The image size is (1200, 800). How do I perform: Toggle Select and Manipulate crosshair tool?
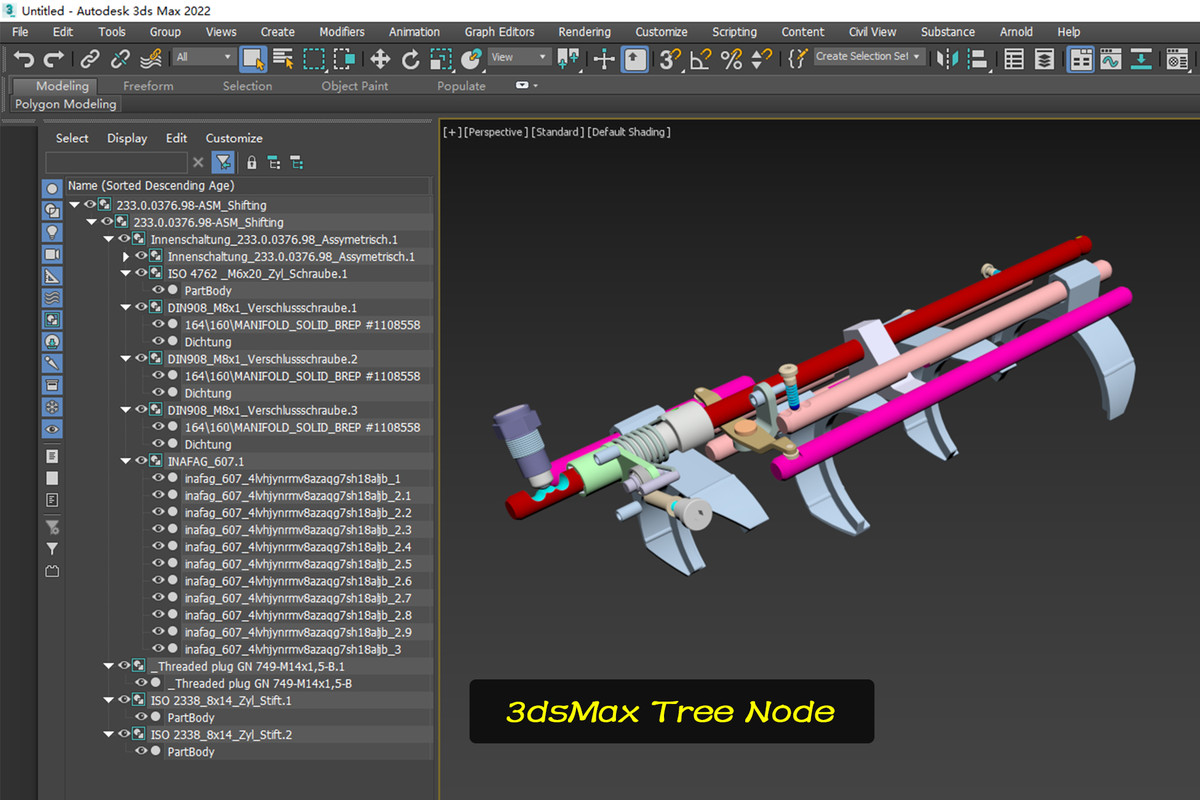pyautogui.click(x=604, y=59)
